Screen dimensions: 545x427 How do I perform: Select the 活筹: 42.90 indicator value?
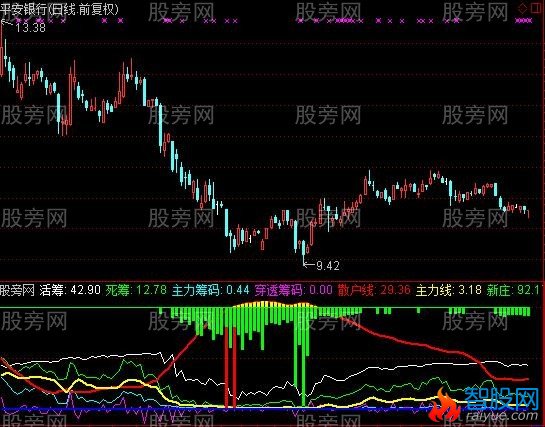(x=70, y=290)
